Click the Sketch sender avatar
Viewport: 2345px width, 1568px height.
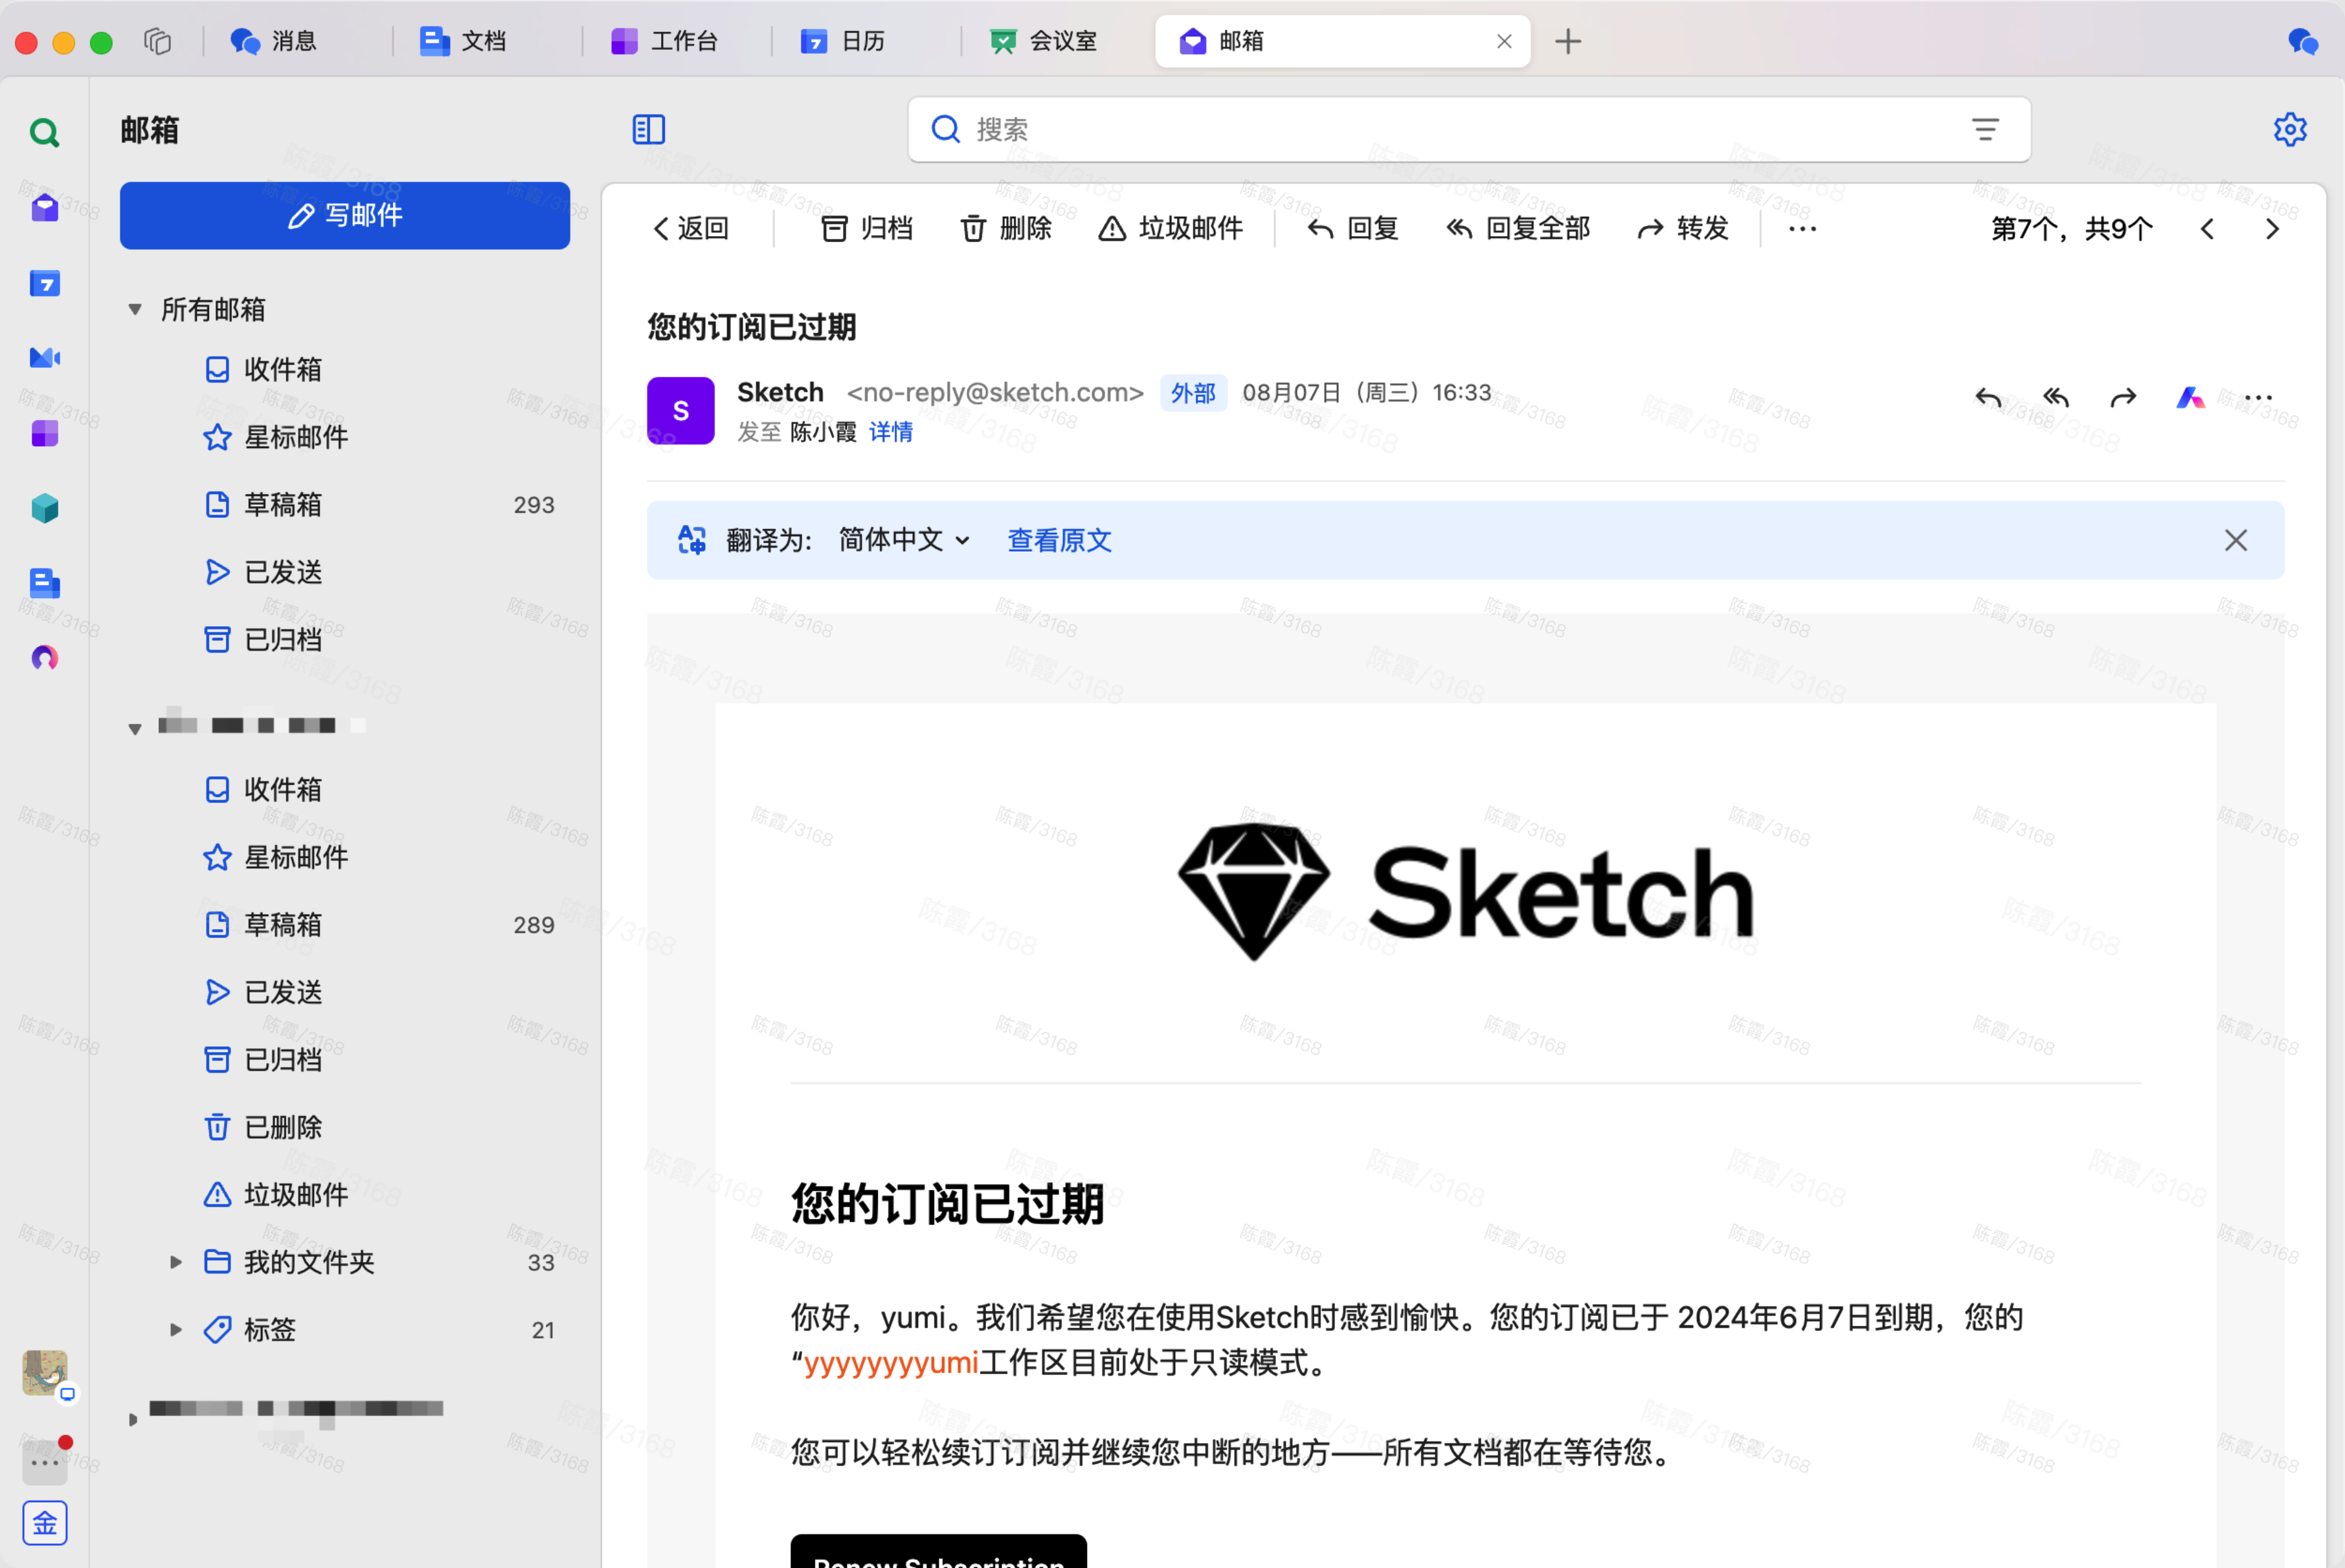(x=680, y=410)
